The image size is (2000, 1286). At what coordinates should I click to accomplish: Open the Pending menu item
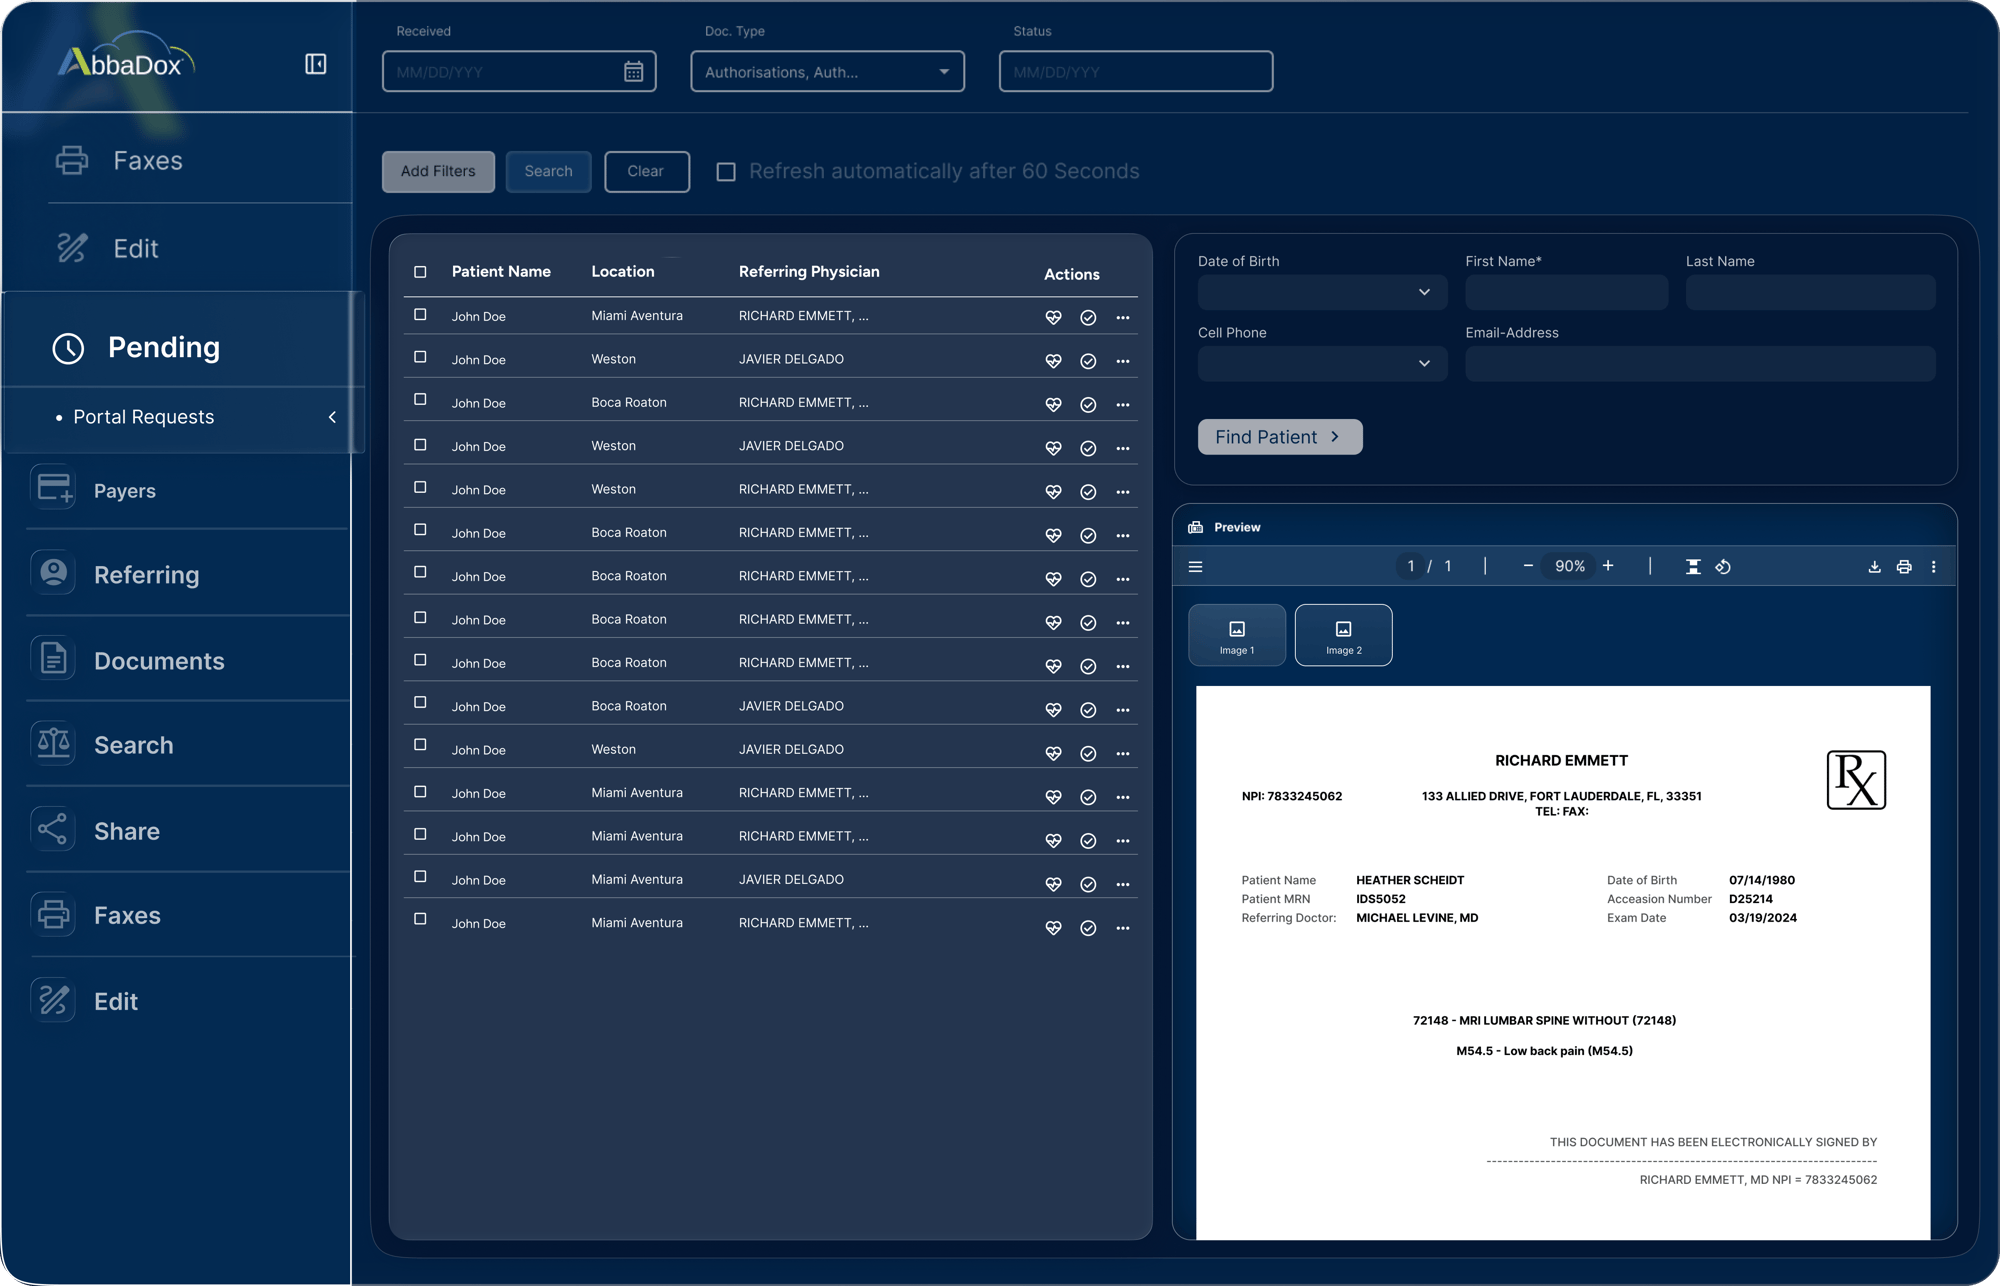point(164,347)
